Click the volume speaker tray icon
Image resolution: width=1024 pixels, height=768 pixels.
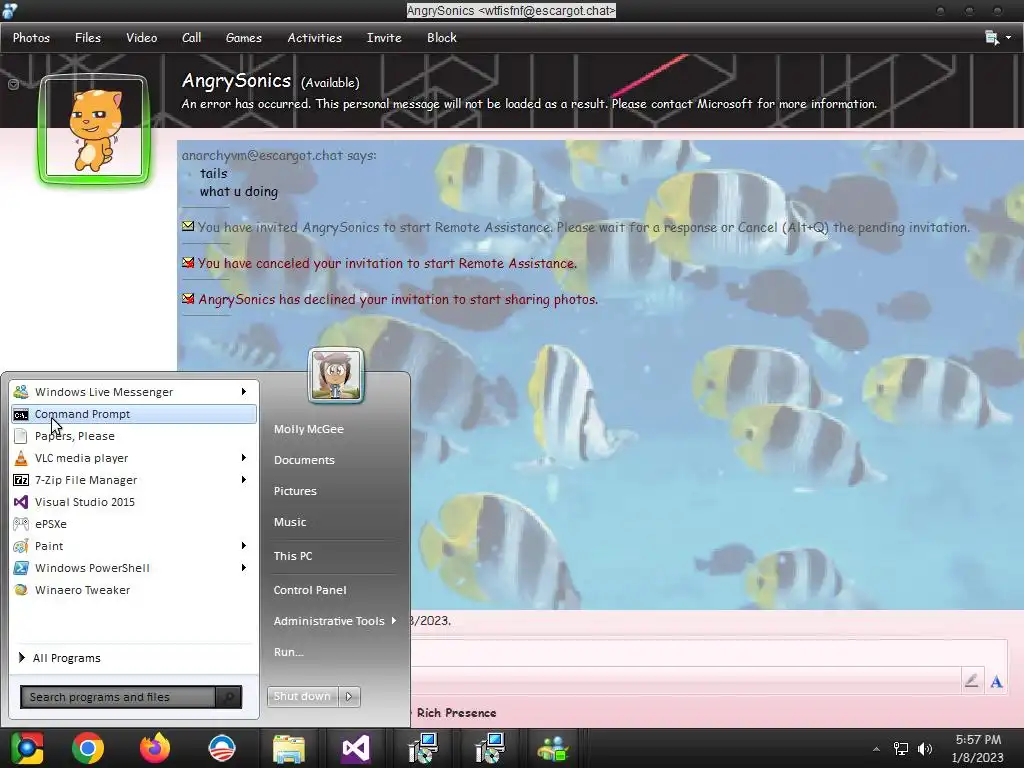(925, 749)
